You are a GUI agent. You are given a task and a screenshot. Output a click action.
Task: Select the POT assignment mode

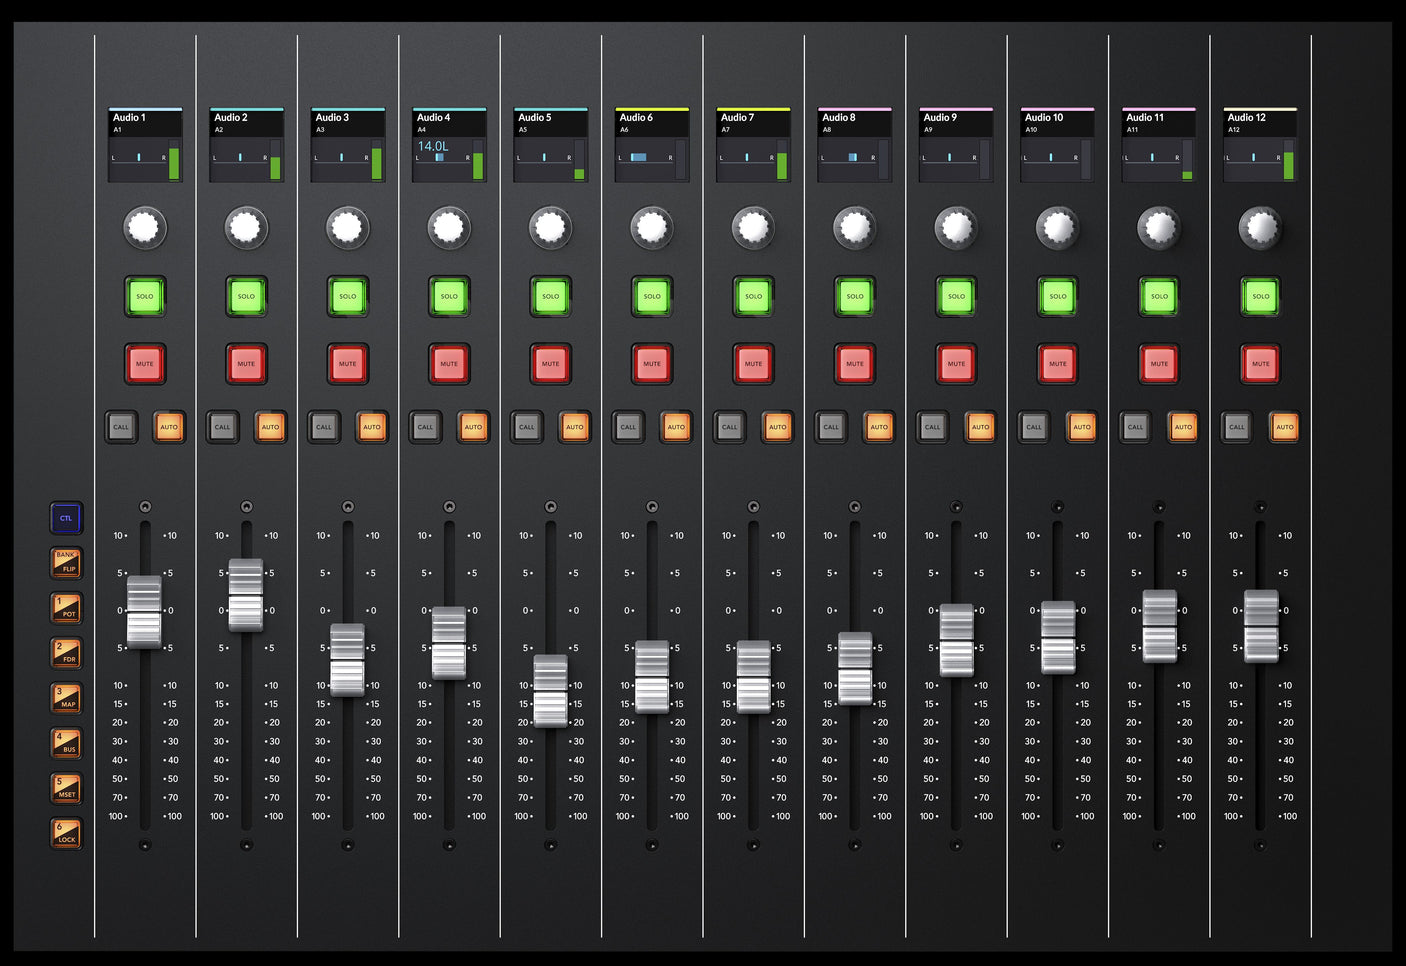click(65, 607)
